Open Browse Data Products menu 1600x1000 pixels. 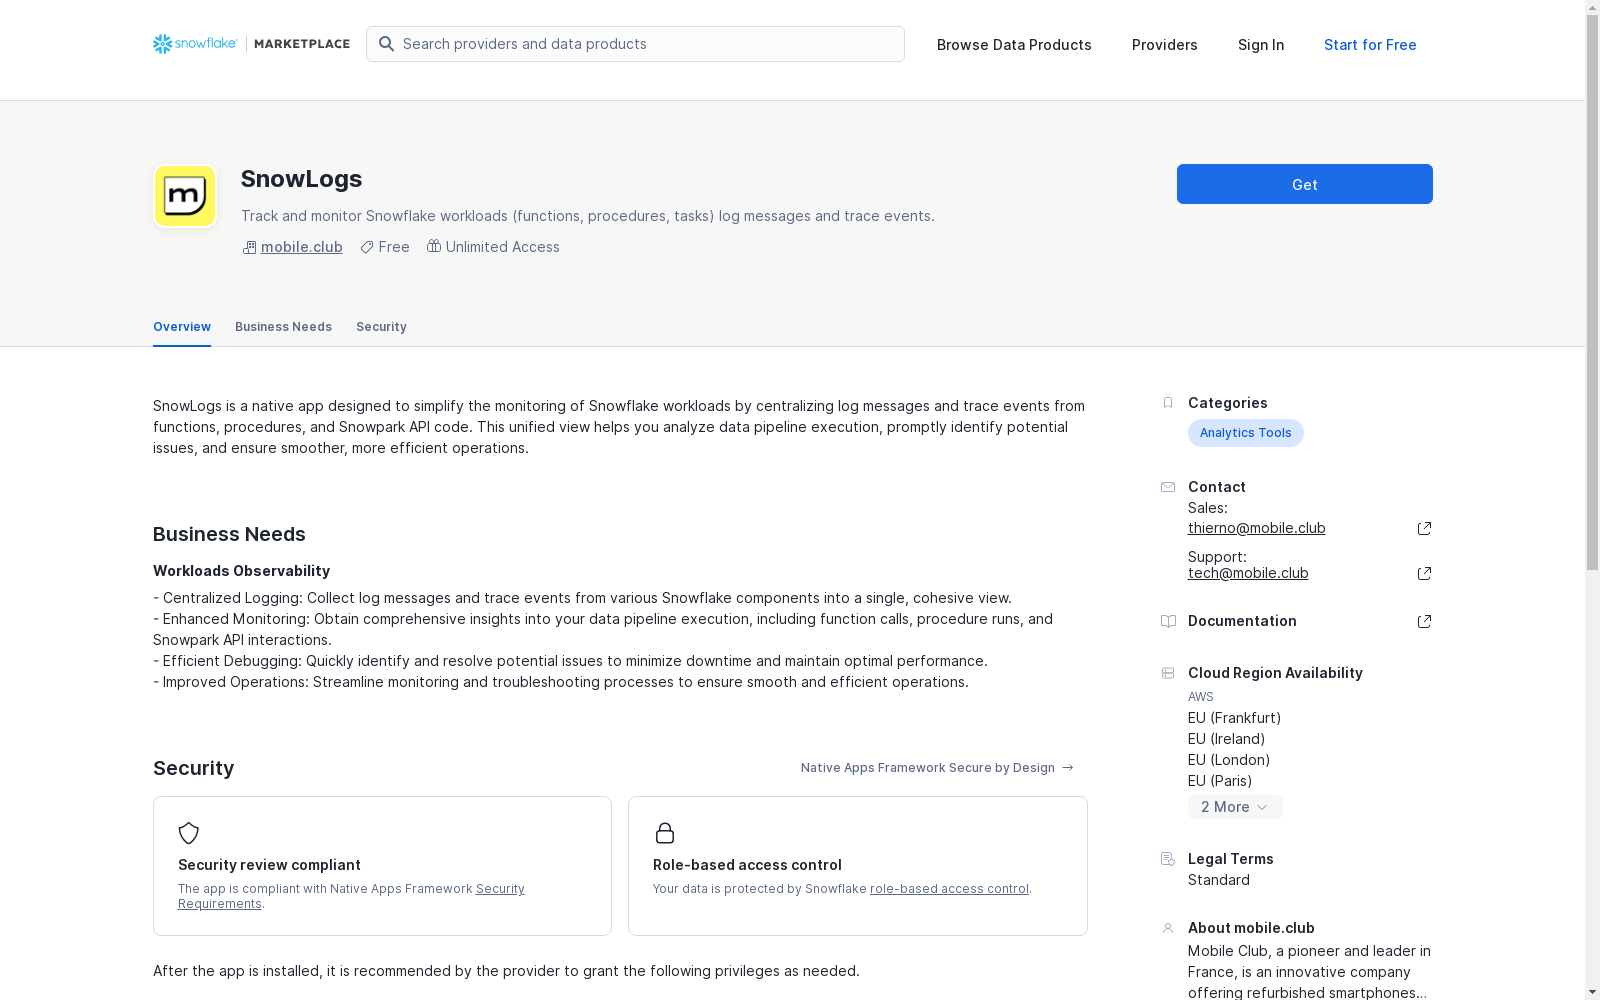pyautogui.click(x=1014, y=45)
